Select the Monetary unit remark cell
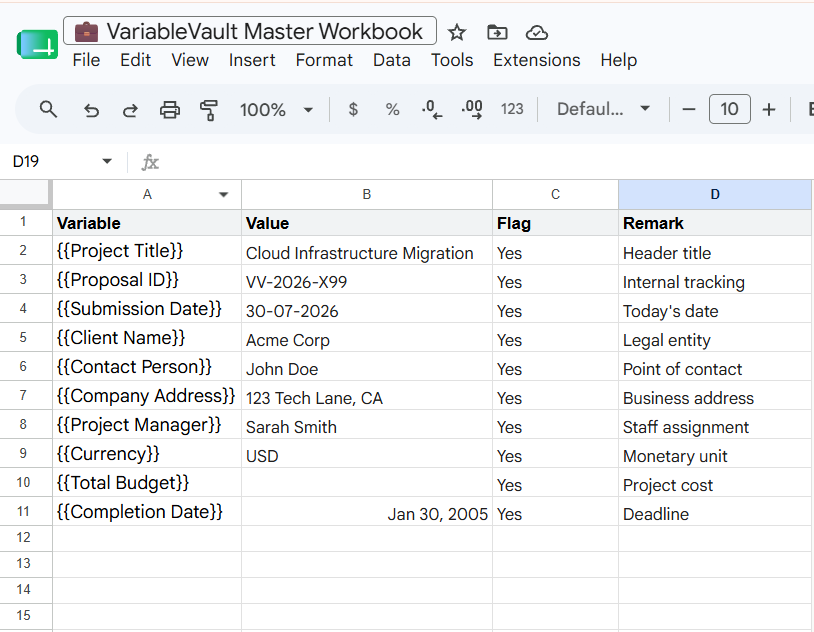Image resolution: width=814 pixels, height=632 pixels. pos(715,454)
